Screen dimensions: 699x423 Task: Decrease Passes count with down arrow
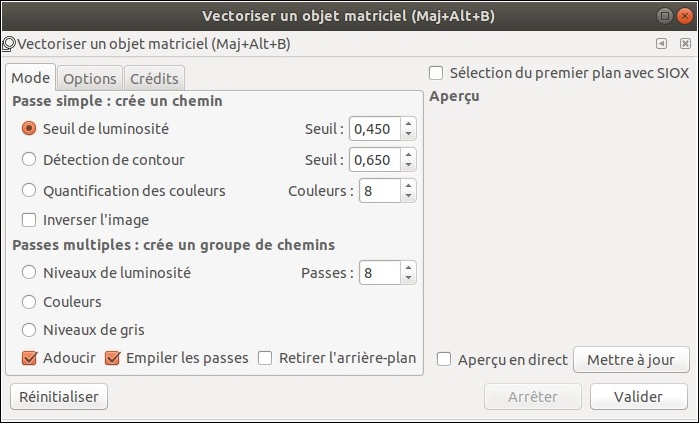pyautogui.click(x=408, y=278)
